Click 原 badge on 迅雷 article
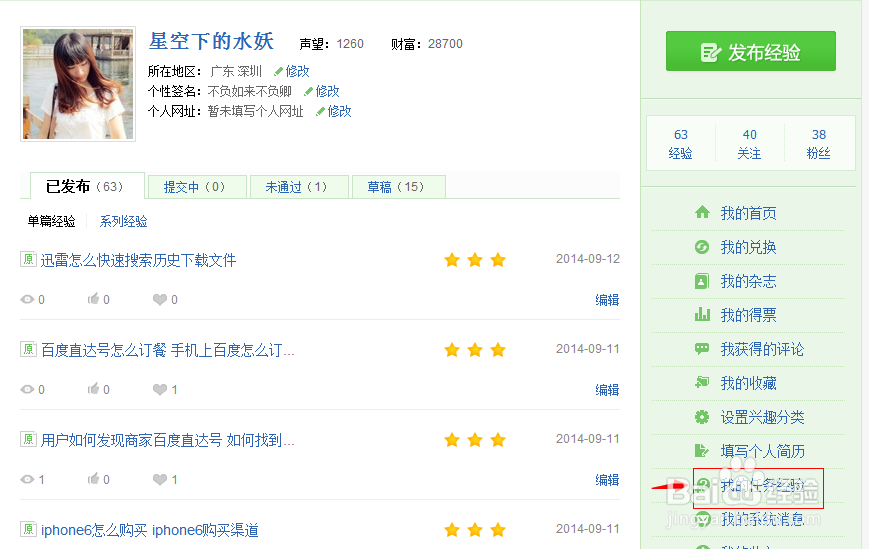 tap(28, 259)
